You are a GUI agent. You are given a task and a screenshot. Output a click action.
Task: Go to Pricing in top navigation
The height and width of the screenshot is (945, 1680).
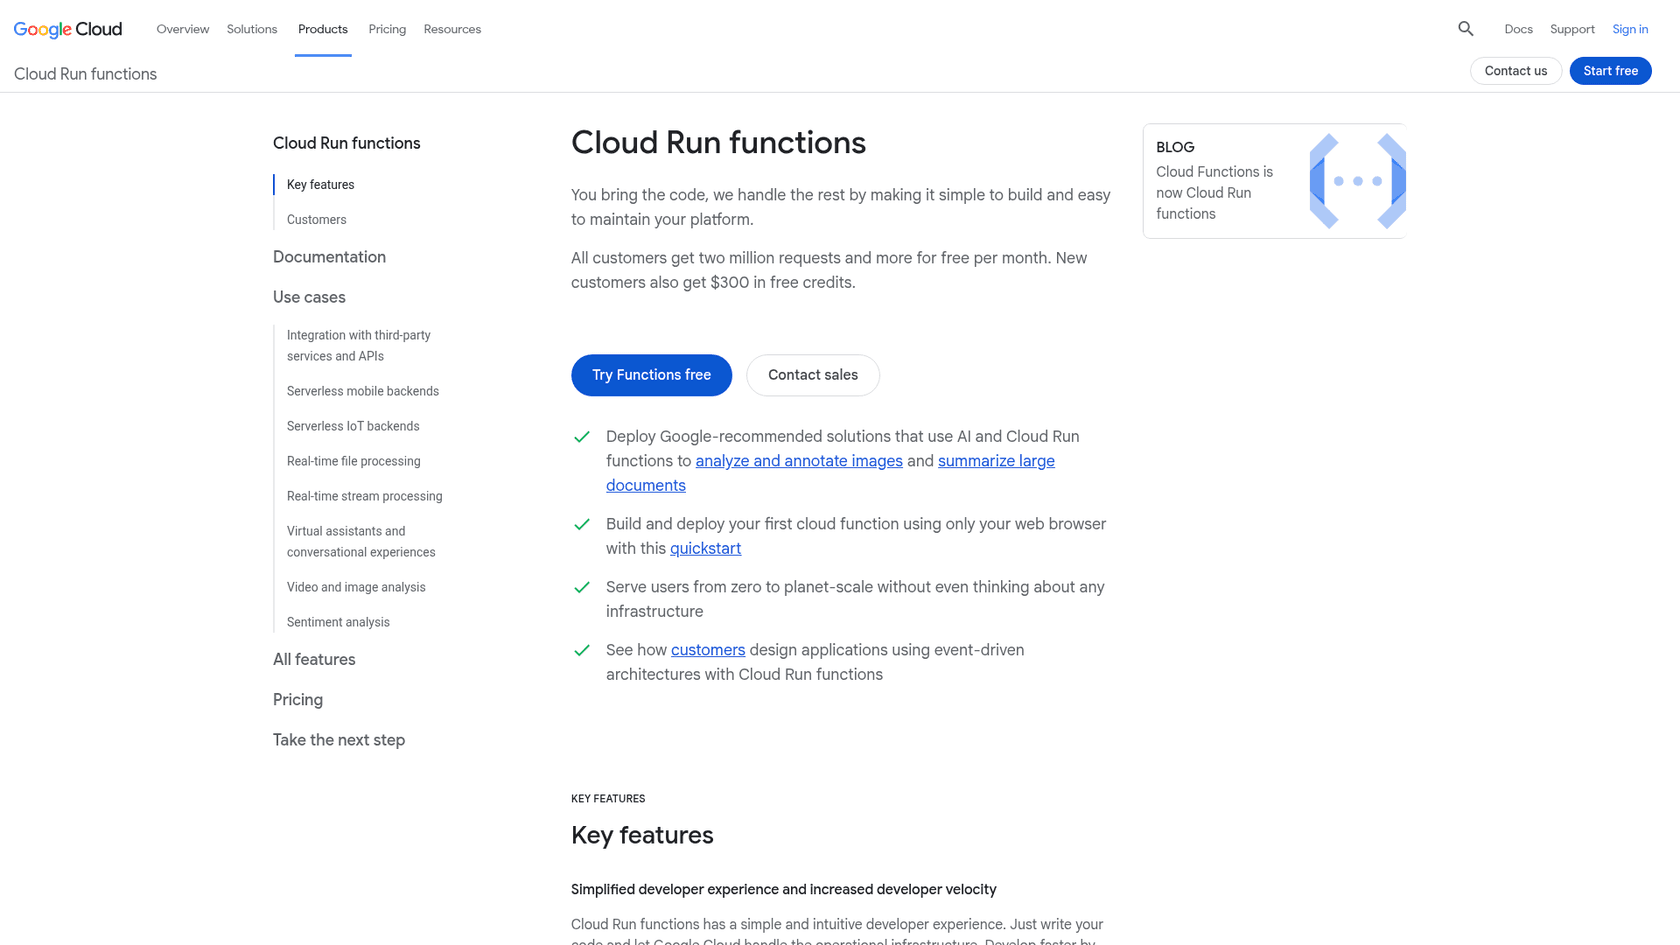[387, 29]
